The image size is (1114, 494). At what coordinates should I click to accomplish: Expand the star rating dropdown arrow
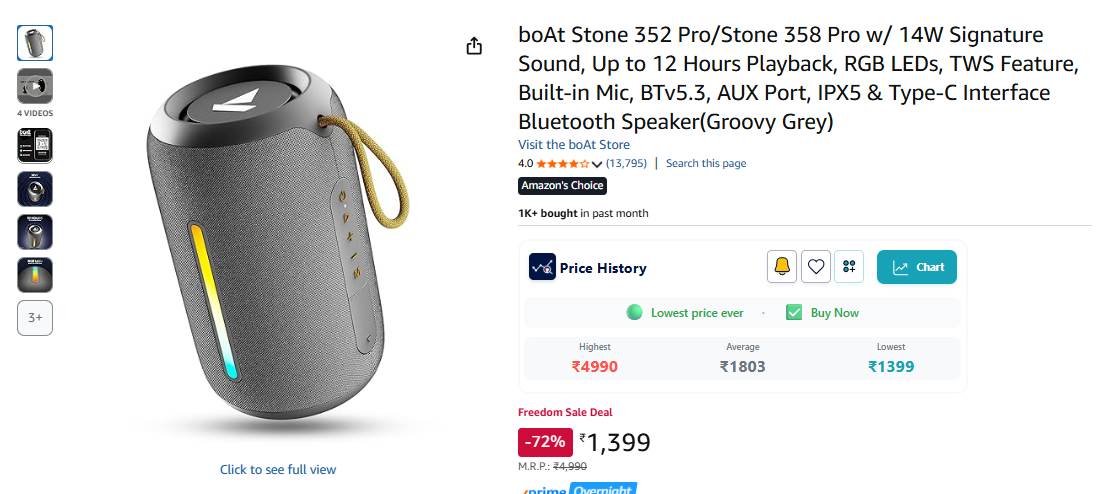(597, 164)
